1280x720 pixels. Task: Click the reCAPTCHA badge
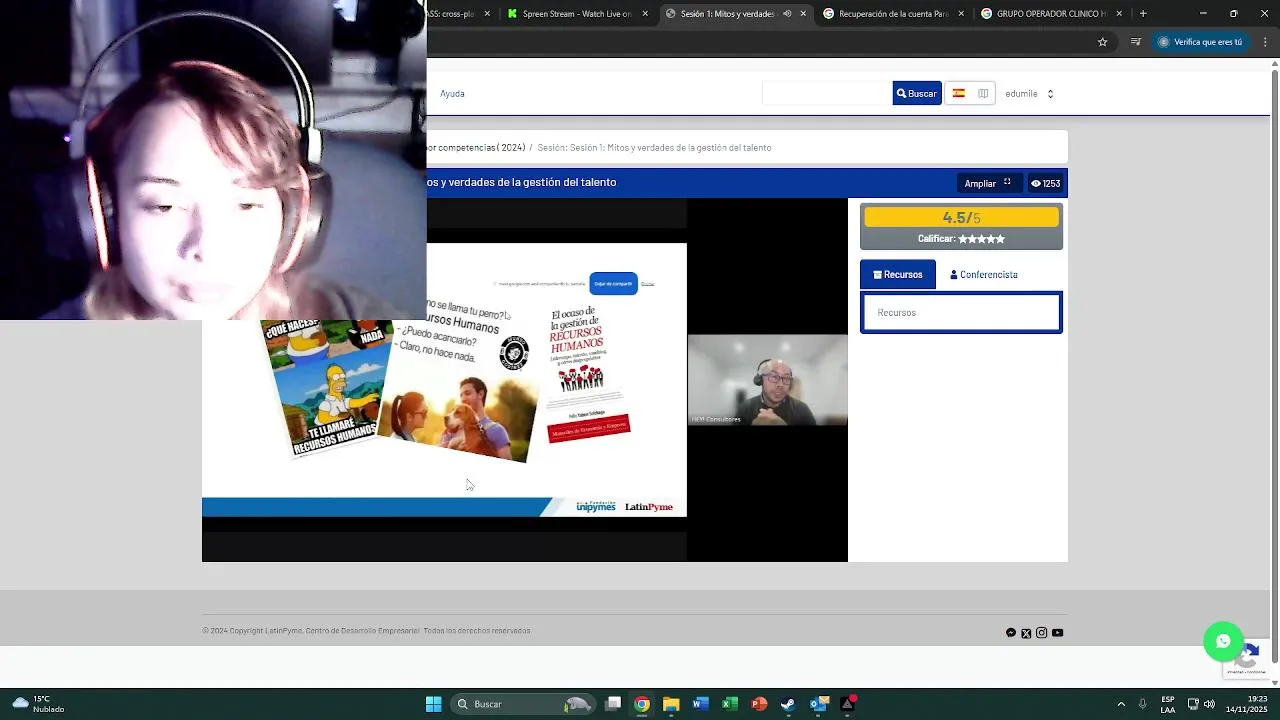point(1247,660)
